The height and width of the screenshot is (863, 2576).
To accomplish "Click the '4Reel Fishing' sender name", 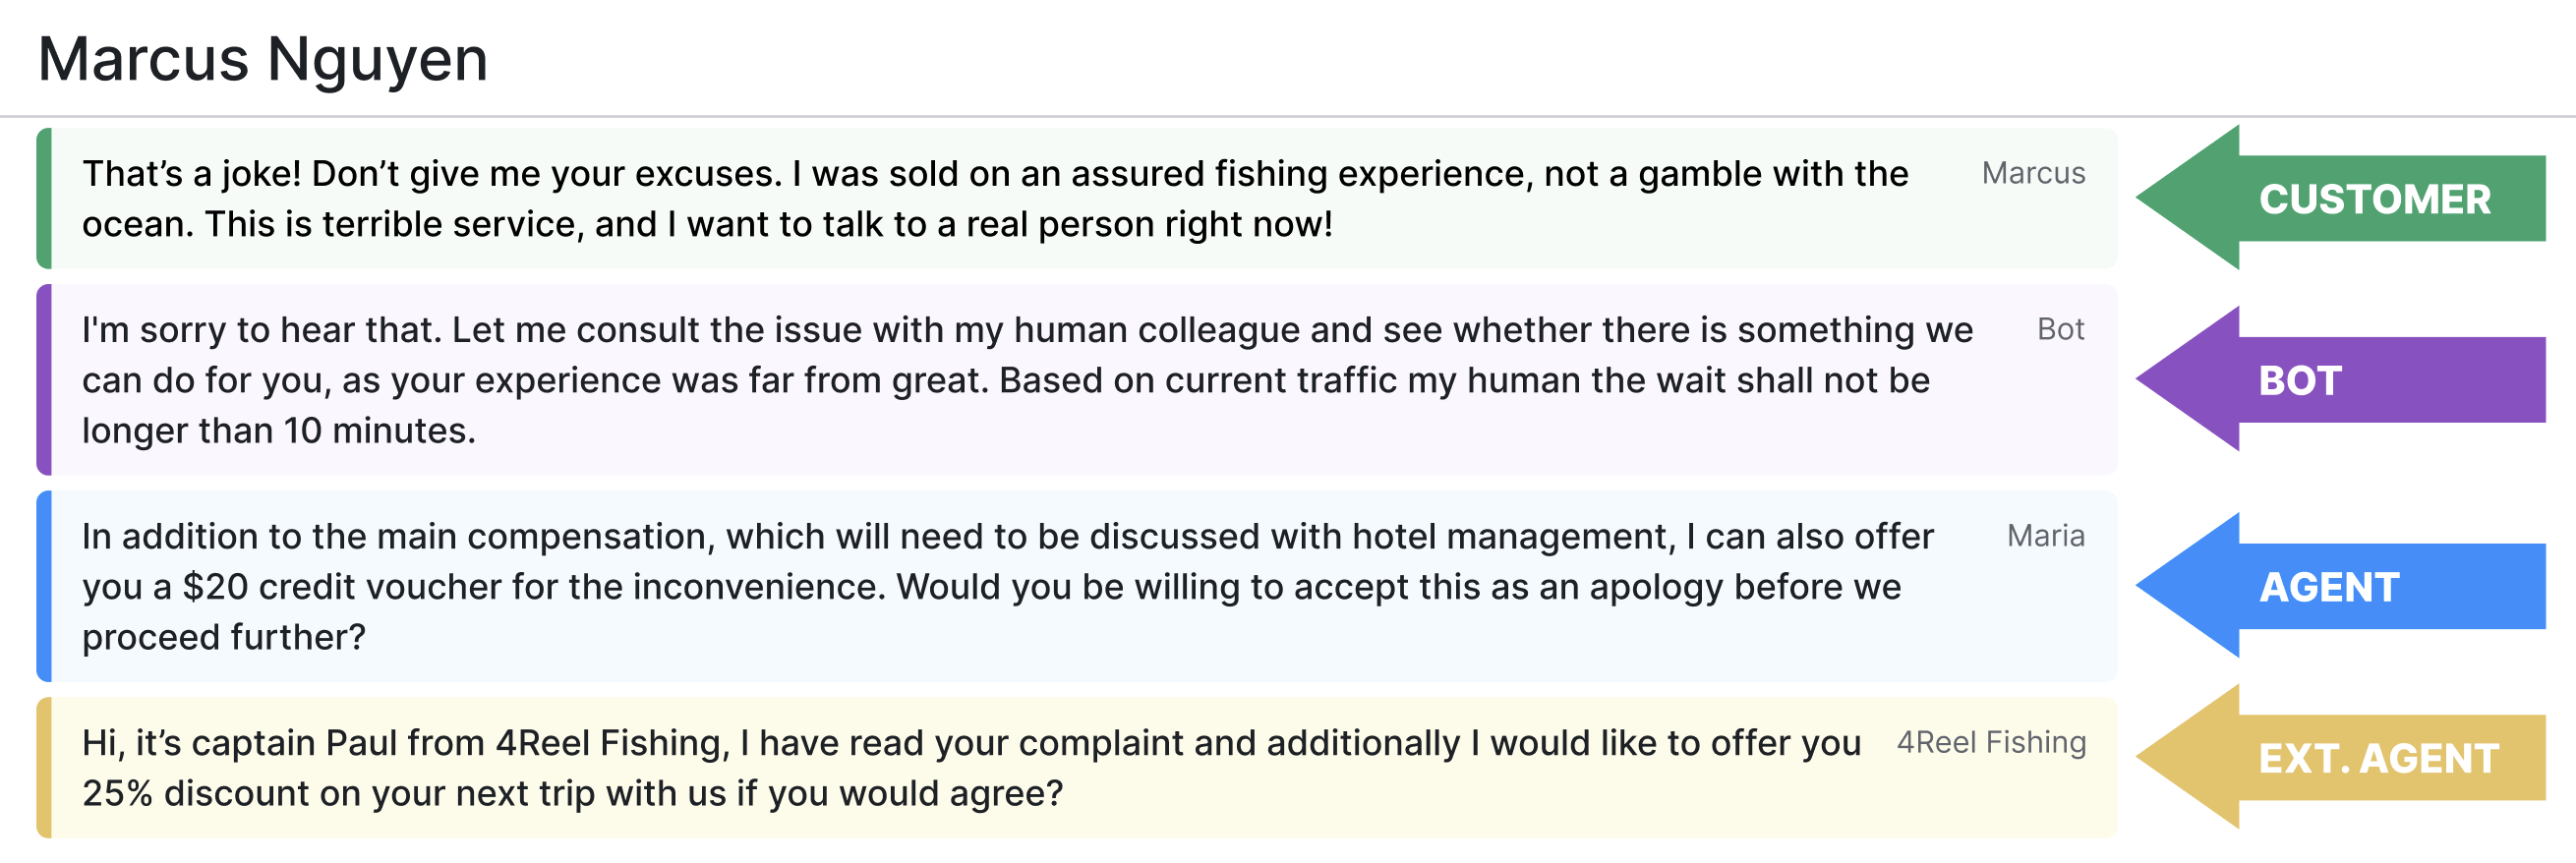I will click(1991, 742).
